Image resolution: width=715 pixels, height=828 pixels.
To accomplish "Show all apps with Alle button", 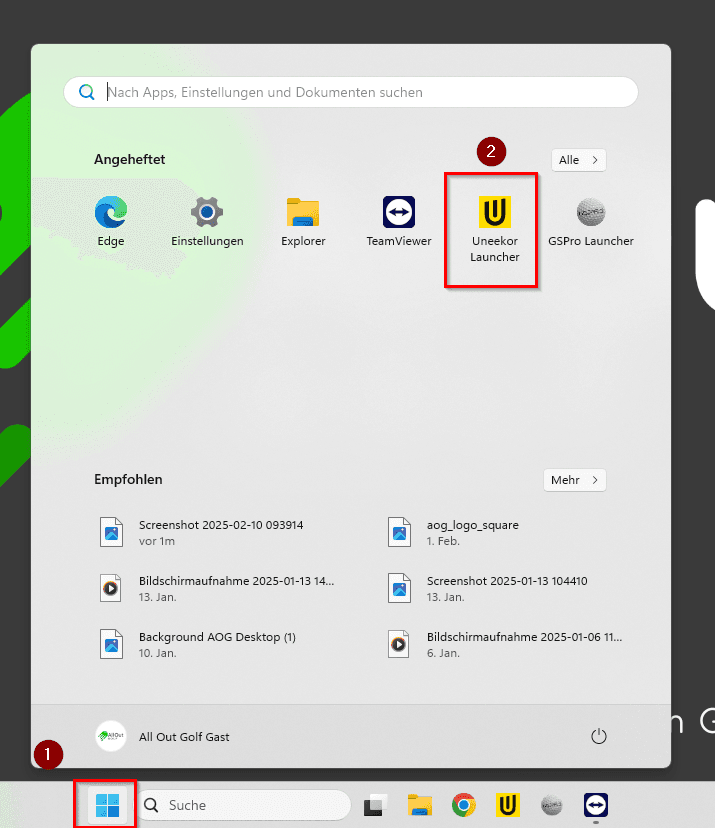I will coord(579,160).
